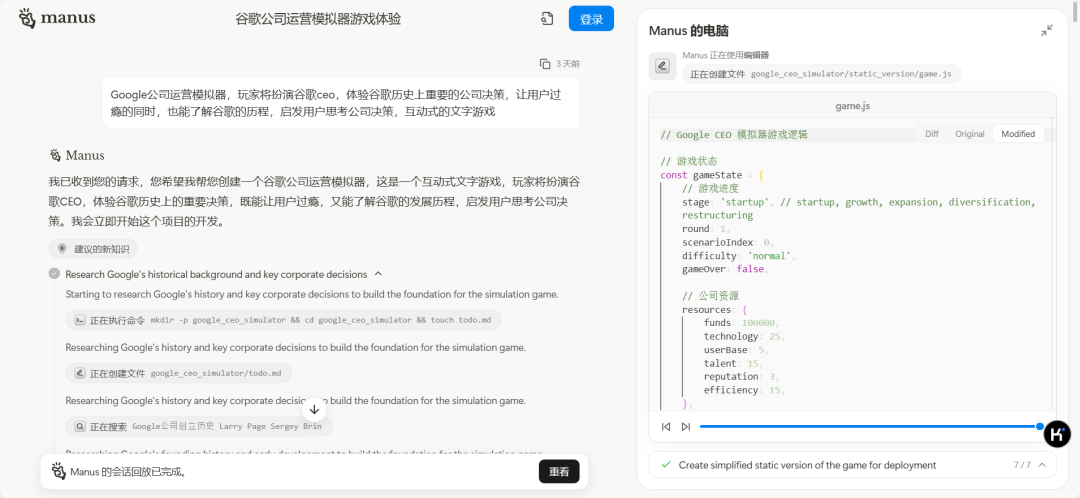This screenshot has height=498, width=1080.
Task: Open the document copy icon beside login
Action: 547,19
